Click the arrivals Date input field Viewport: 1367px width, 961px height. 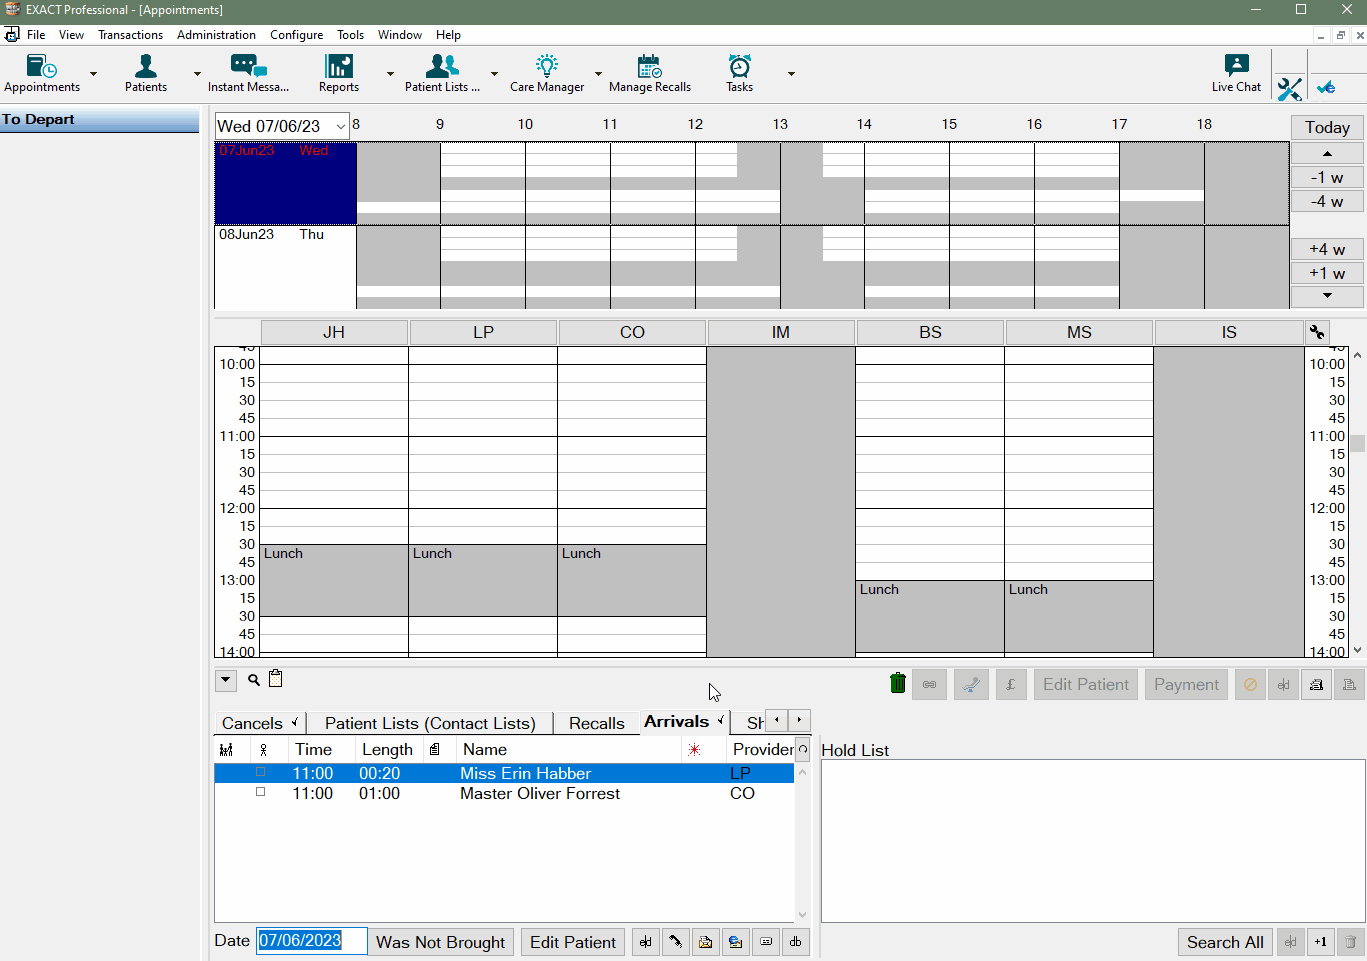coord(311,941)
